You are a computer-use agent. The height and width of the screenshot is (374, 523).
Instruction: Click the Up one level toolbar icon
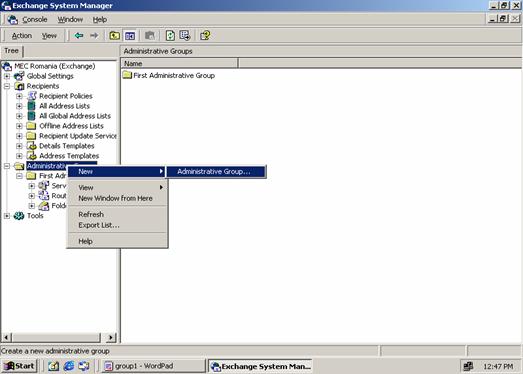(x=115, y=35)
